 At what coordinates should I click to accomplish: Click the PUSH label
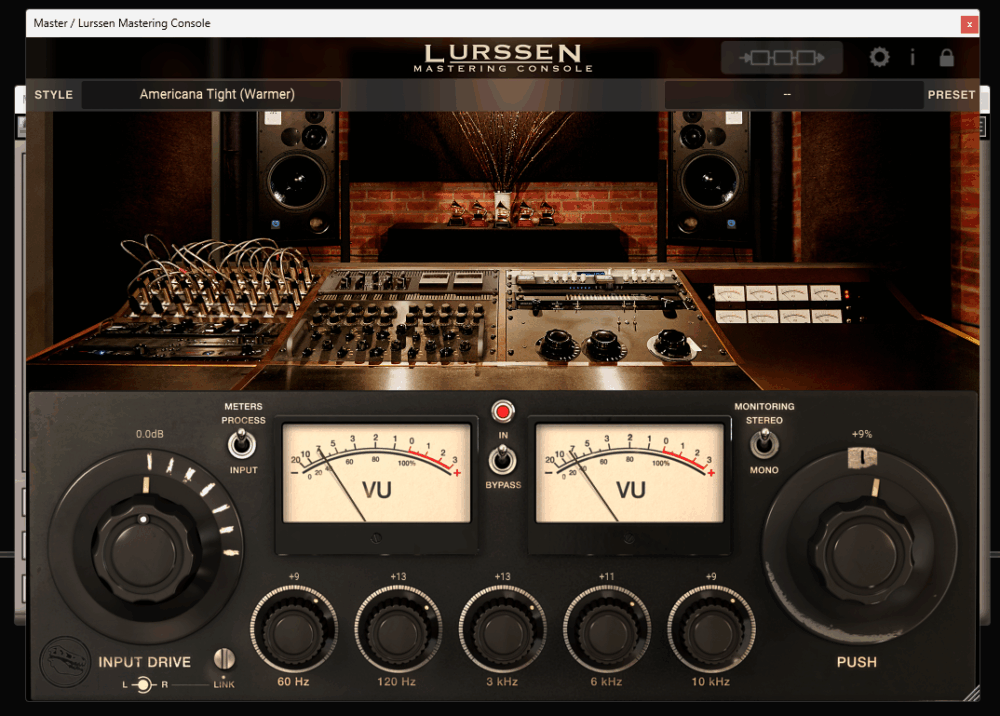point(857,662)
